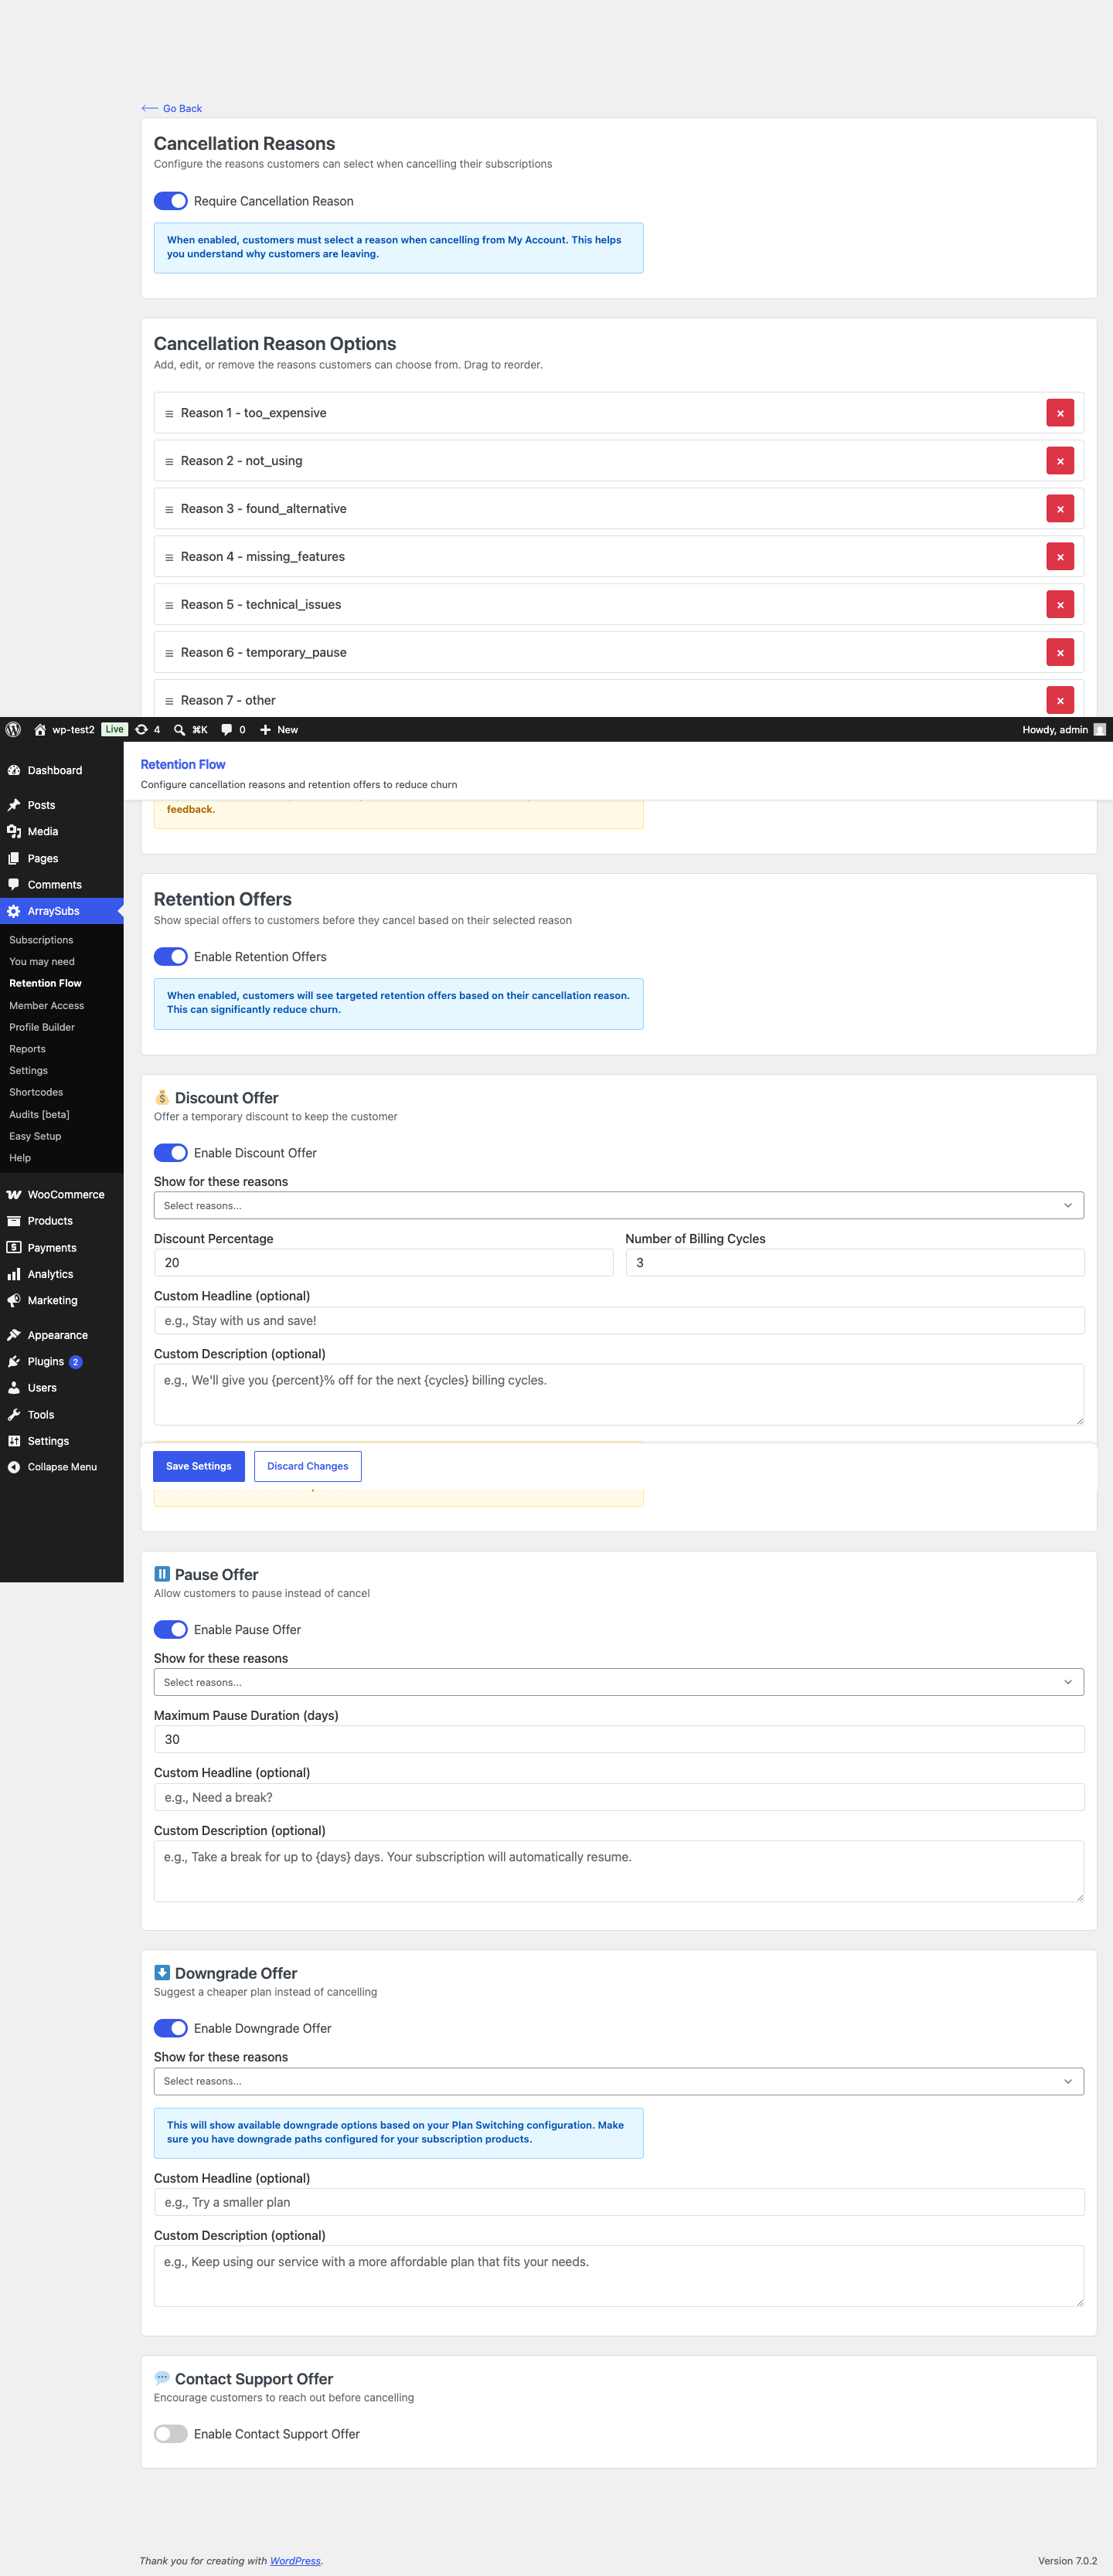Image resolution: width=1113 pixels, height=2576 pixels.
Task: Delete Reason 7 other
Action: (x=1060, y=700)
